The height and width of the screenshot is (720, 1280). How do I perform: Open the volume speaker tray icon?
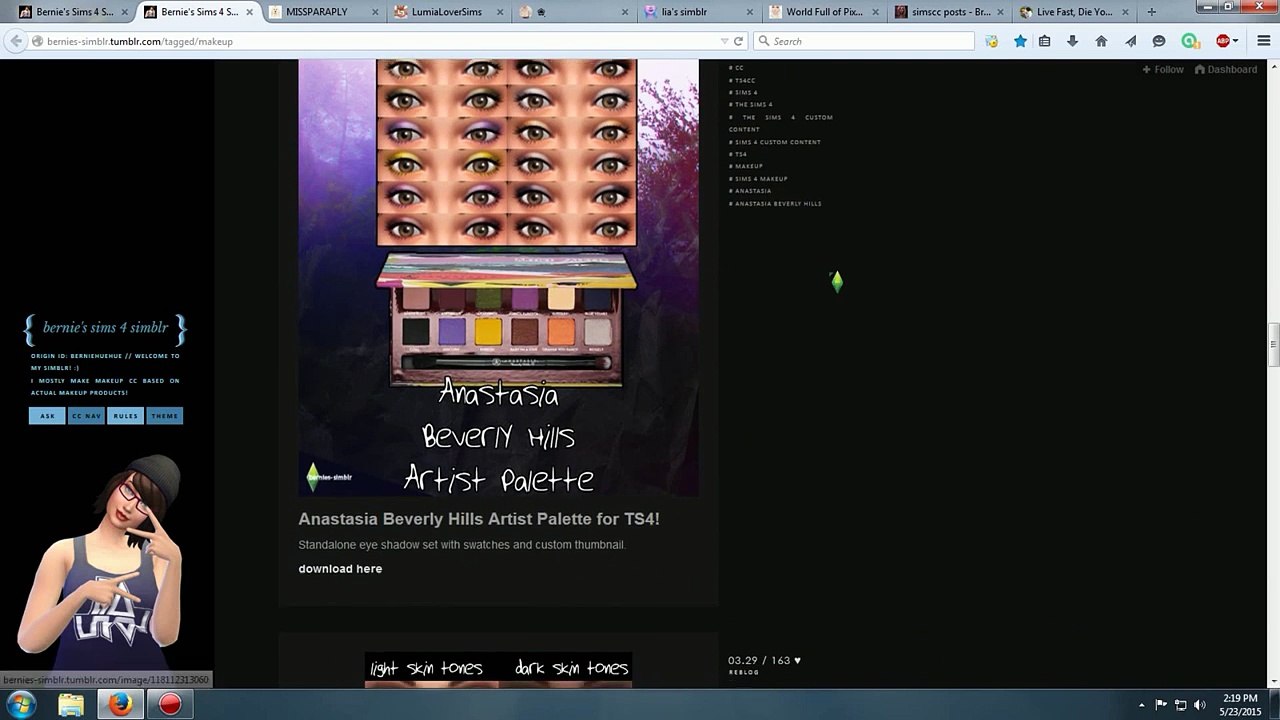point(1199,705)
